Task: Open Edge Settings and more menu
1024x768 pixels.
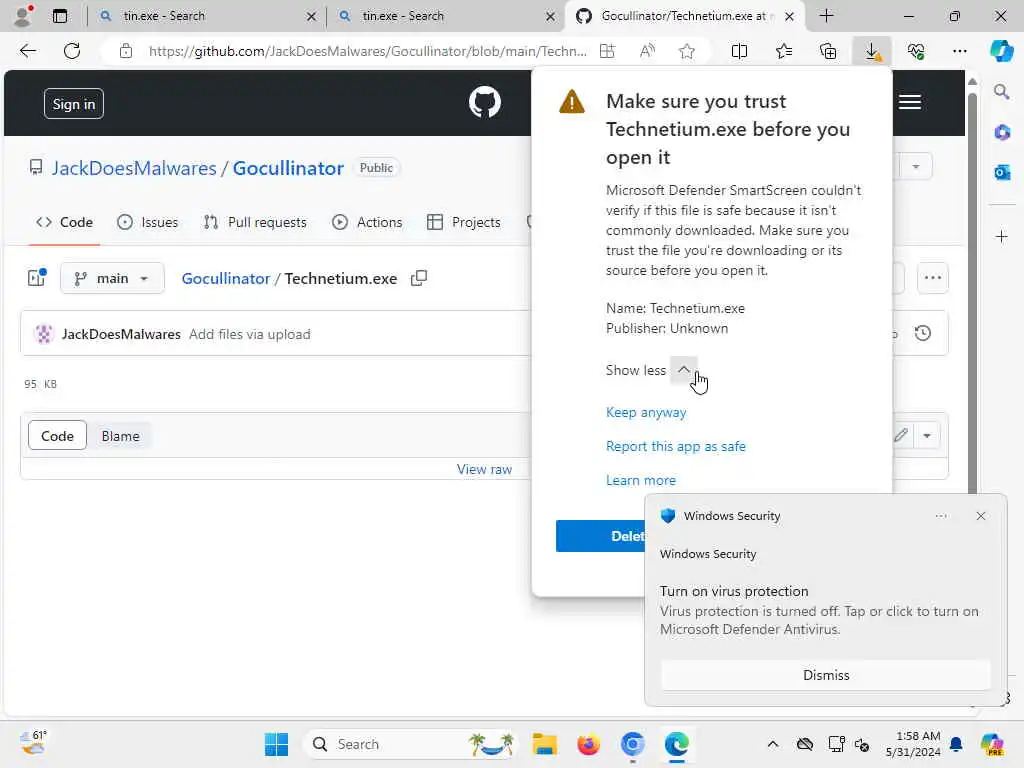Action: point(959,51)
